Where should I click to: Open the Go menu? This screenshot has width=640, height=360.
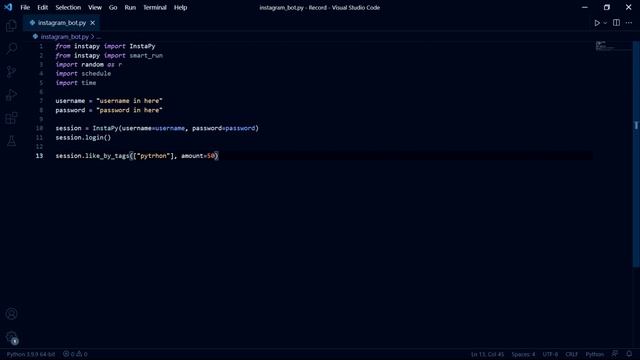pyautogui.click(x=113, y=7)
